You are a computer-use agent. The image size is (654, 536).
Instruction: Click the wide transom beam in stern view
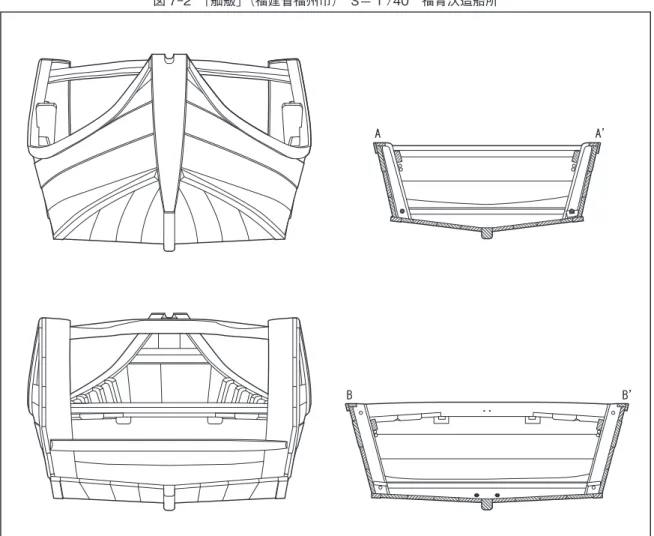click(169, 445)
